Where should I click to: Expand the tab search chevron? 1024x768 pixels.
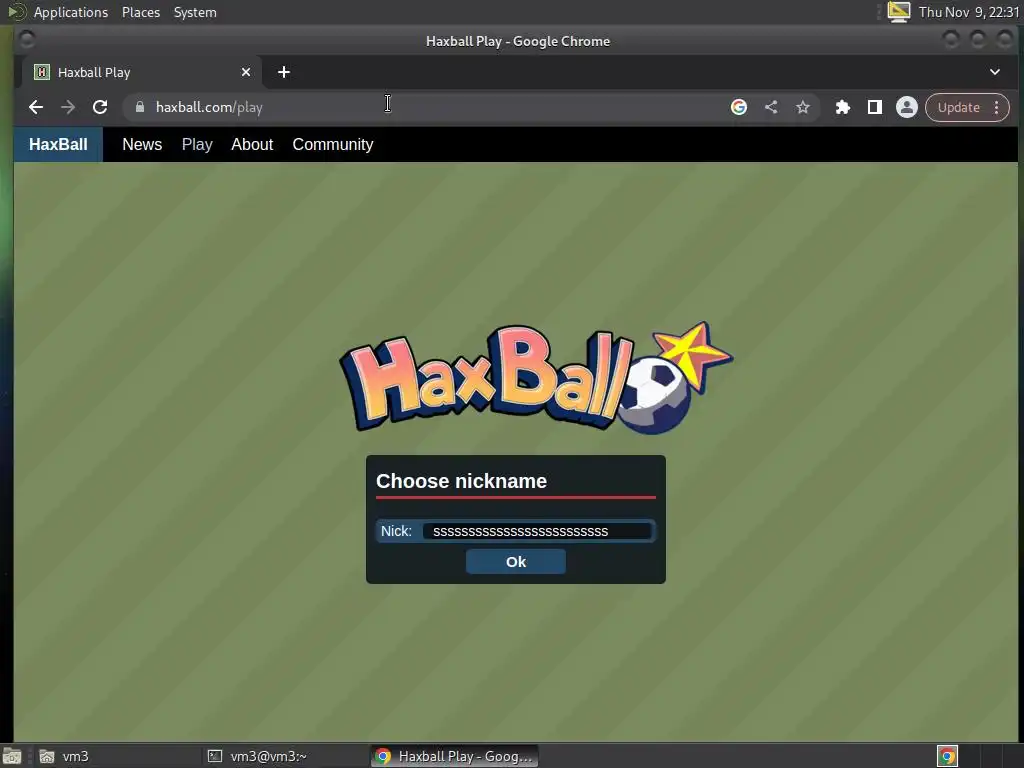(x=995, y=72)
